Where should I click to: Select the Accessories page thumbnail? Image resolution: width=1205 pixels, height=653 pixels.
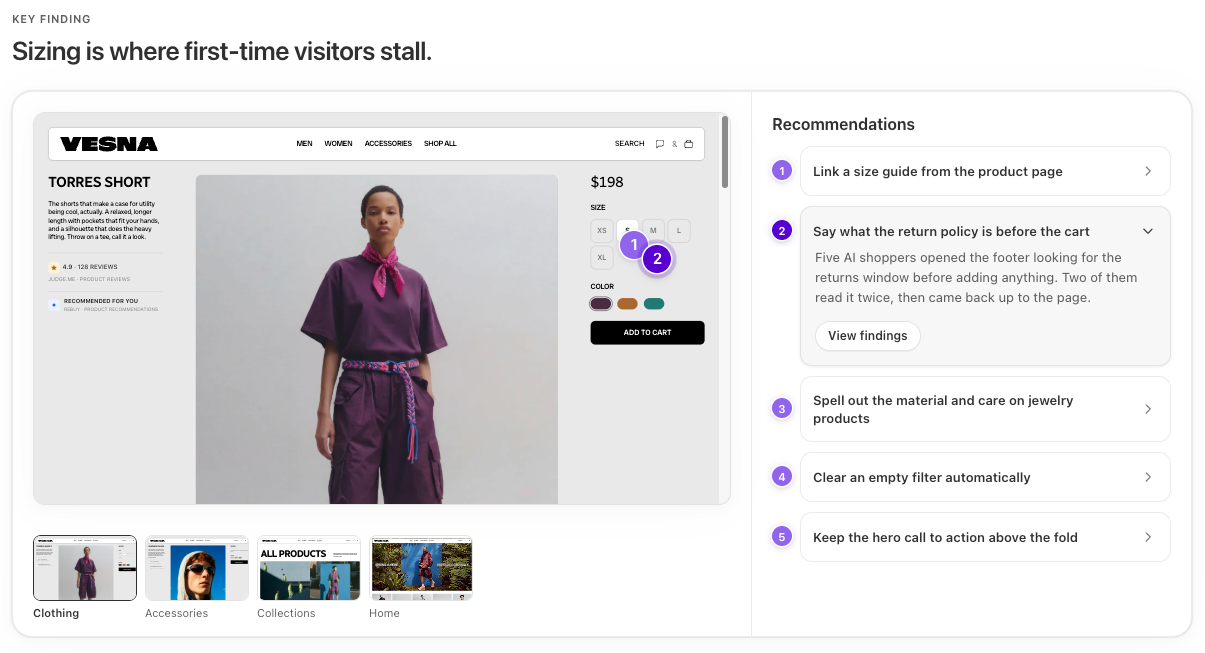coord(197,568)
